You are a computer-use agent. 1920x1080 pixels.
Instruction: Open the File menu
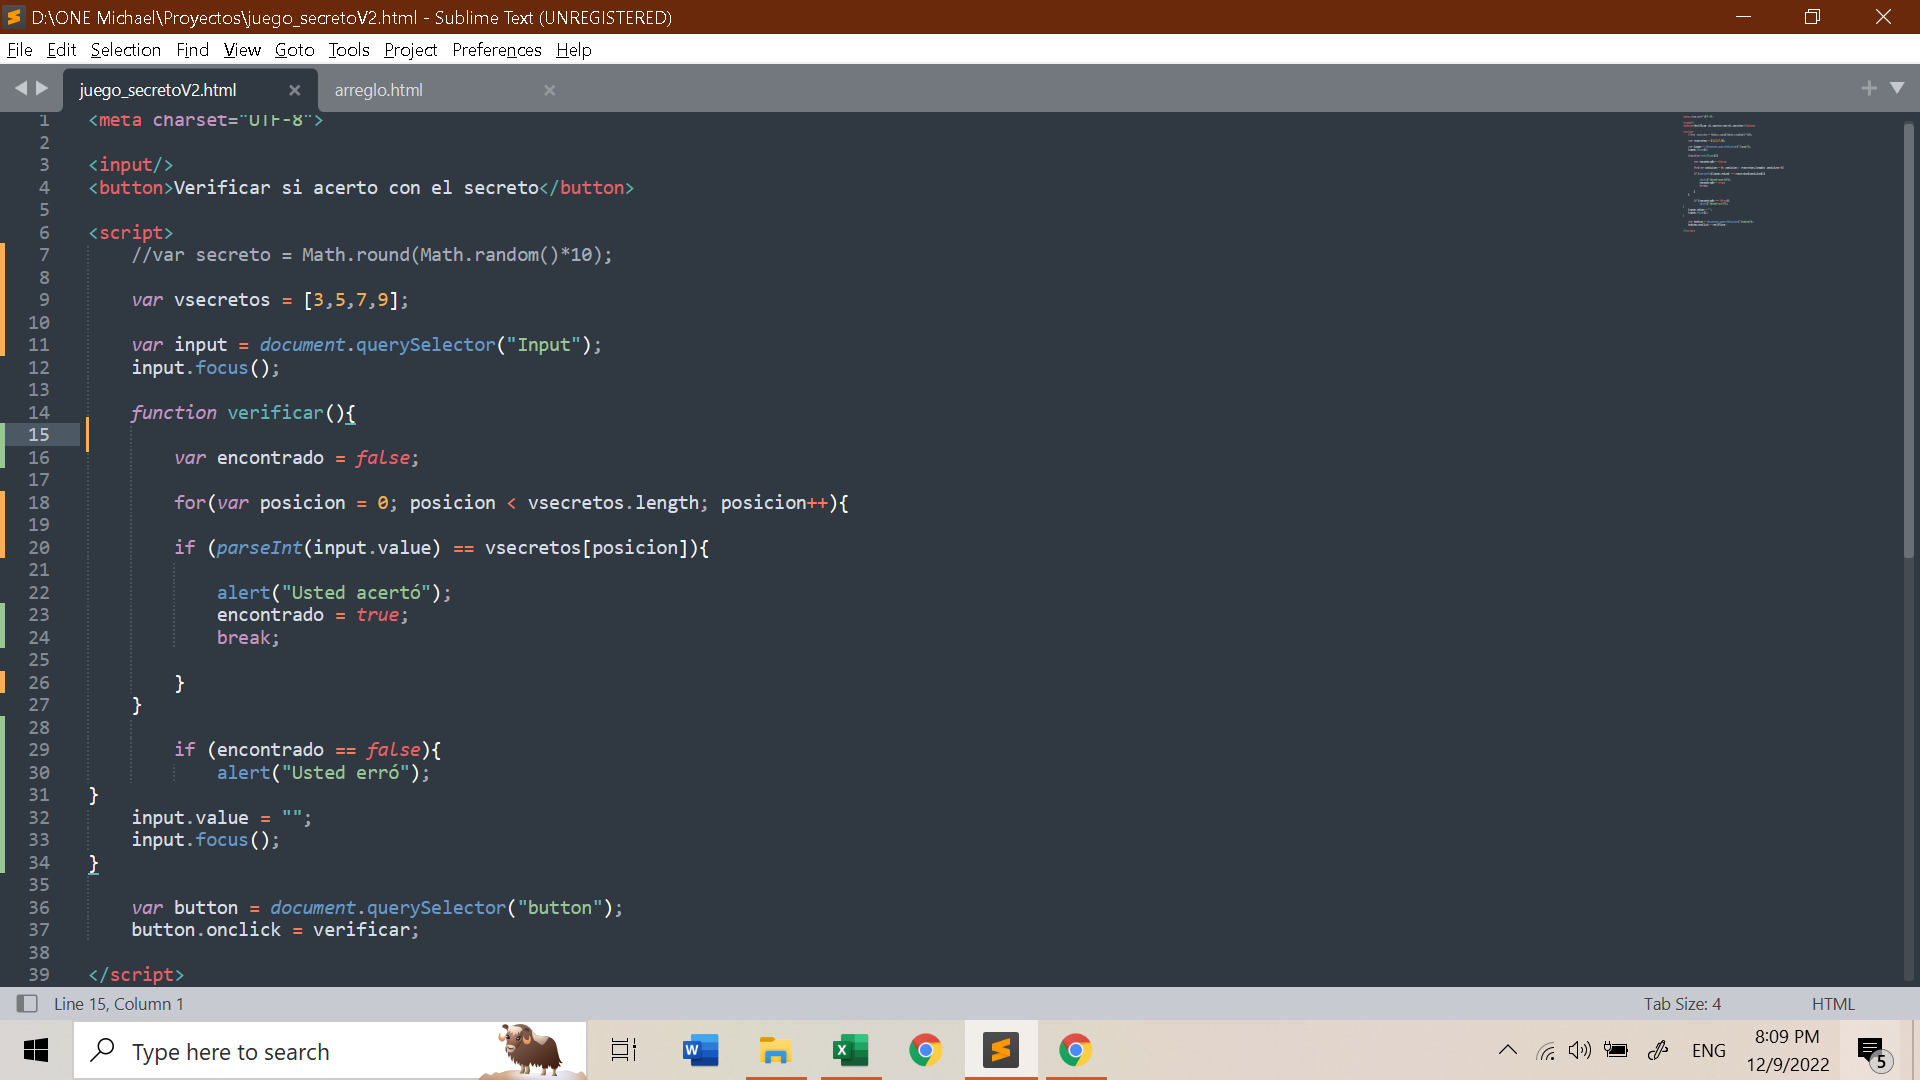point(19,49)
